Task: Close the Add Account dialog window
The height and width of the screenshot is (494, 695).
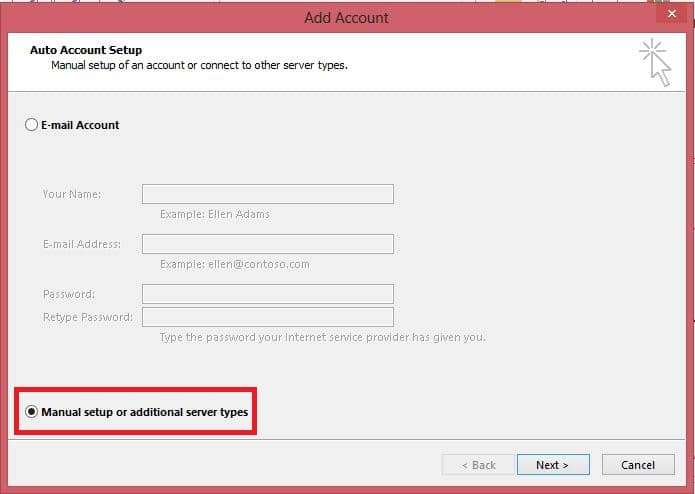Action: 670,16
